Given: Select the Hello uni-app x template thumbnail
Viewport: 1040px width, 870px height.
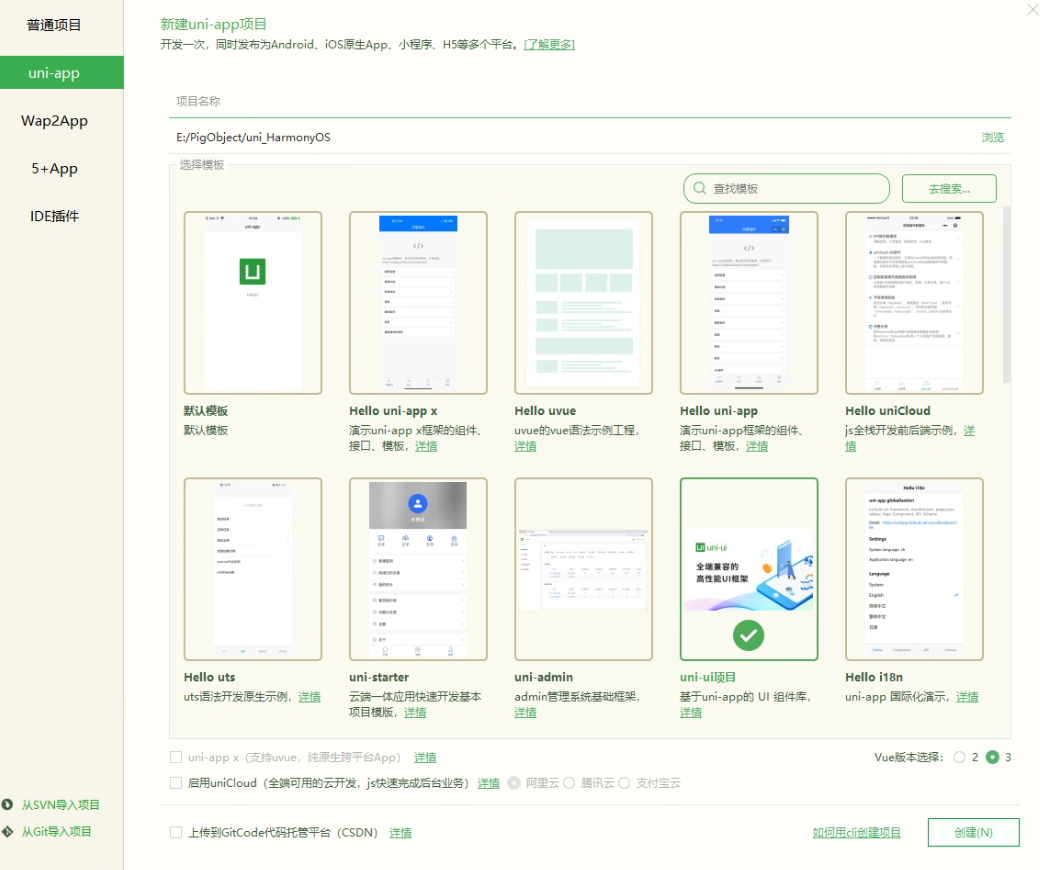Looking at the screenshot, I should (x=418, y=303).
